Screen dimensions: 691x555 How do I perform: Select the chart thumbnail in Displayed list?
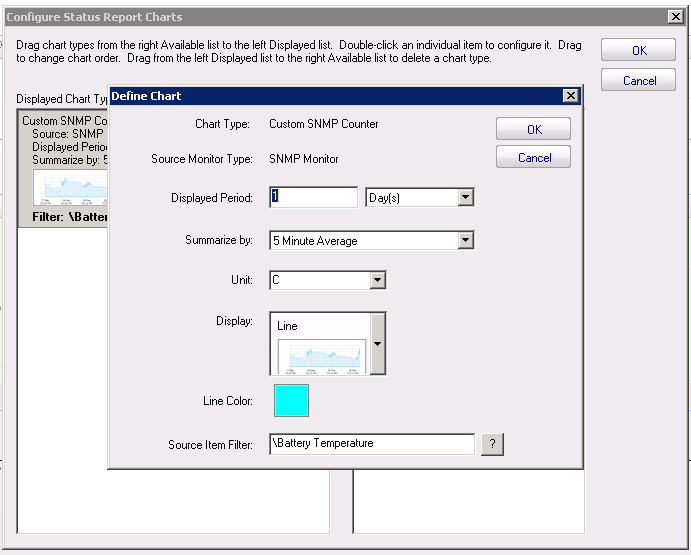coord(70,187)
